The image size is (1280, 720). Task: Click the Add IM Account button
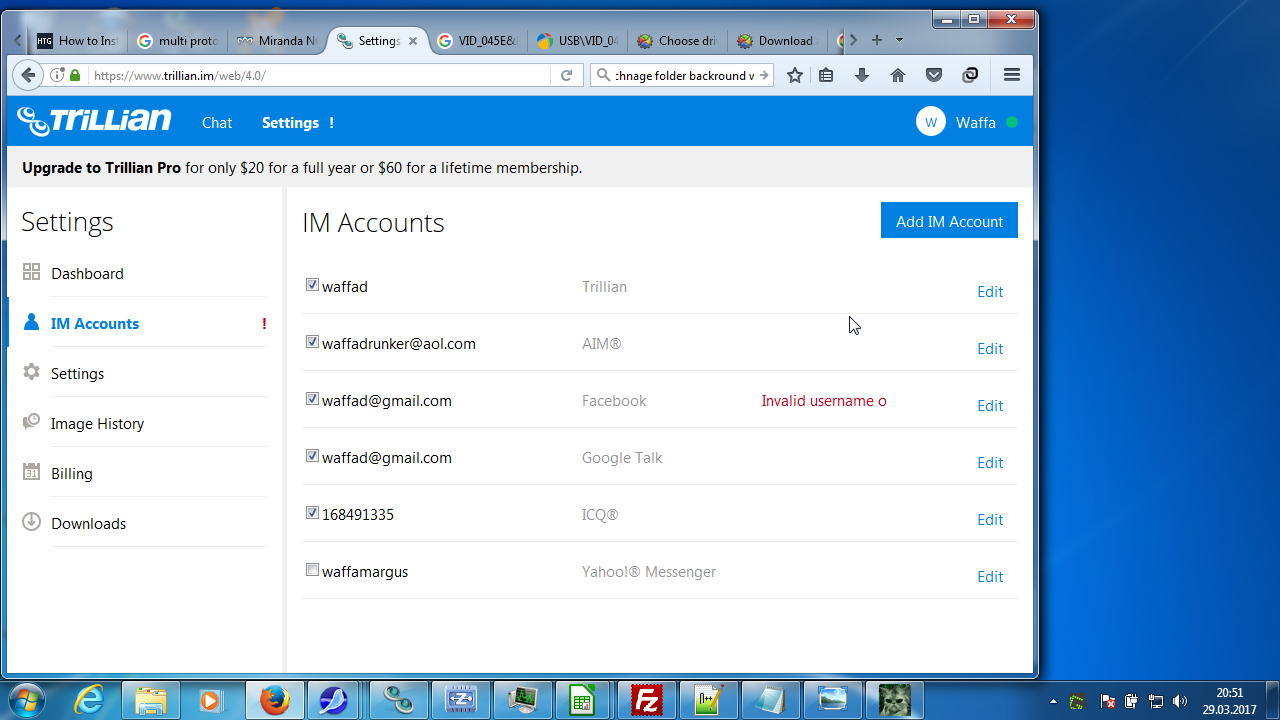pyautogui.click(x=949, y=221)
